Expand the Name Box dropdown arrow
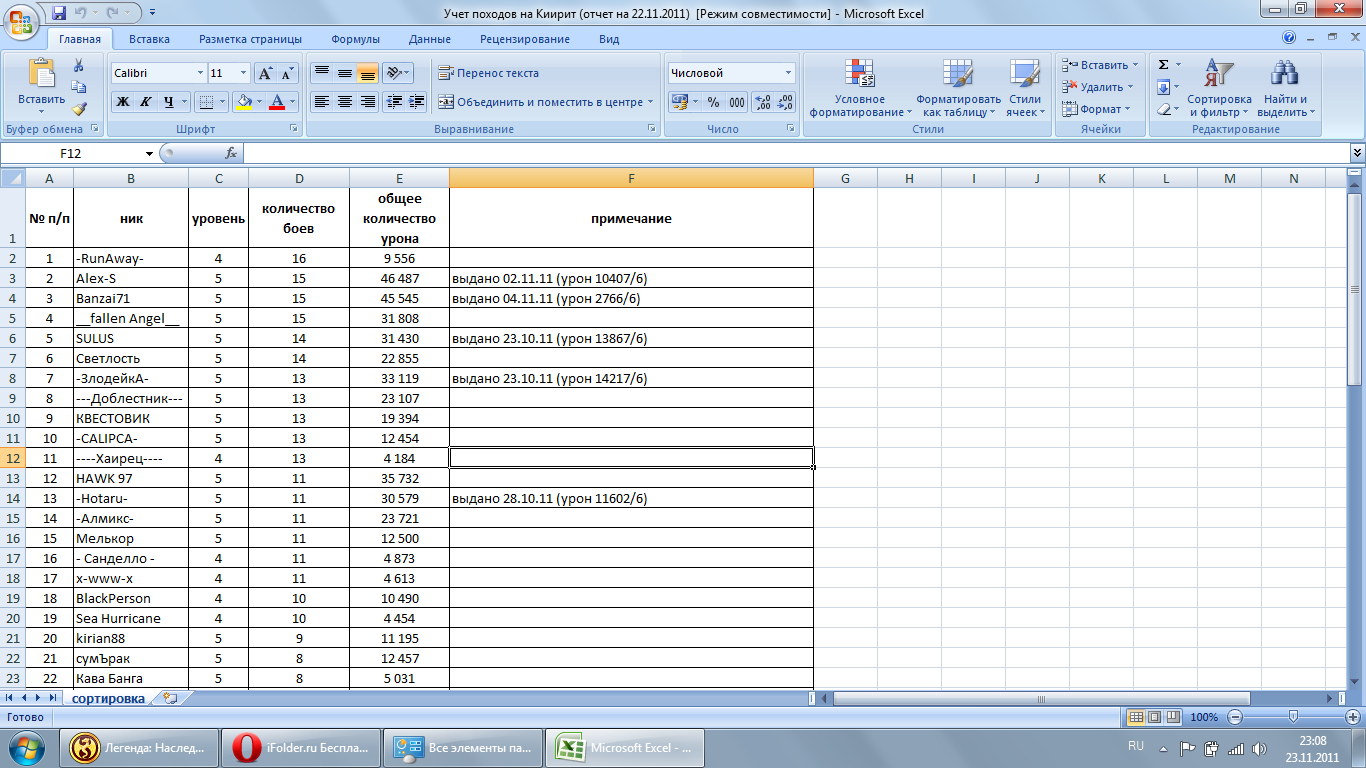This screenshot has width=1366, height=768. point(150,154)
